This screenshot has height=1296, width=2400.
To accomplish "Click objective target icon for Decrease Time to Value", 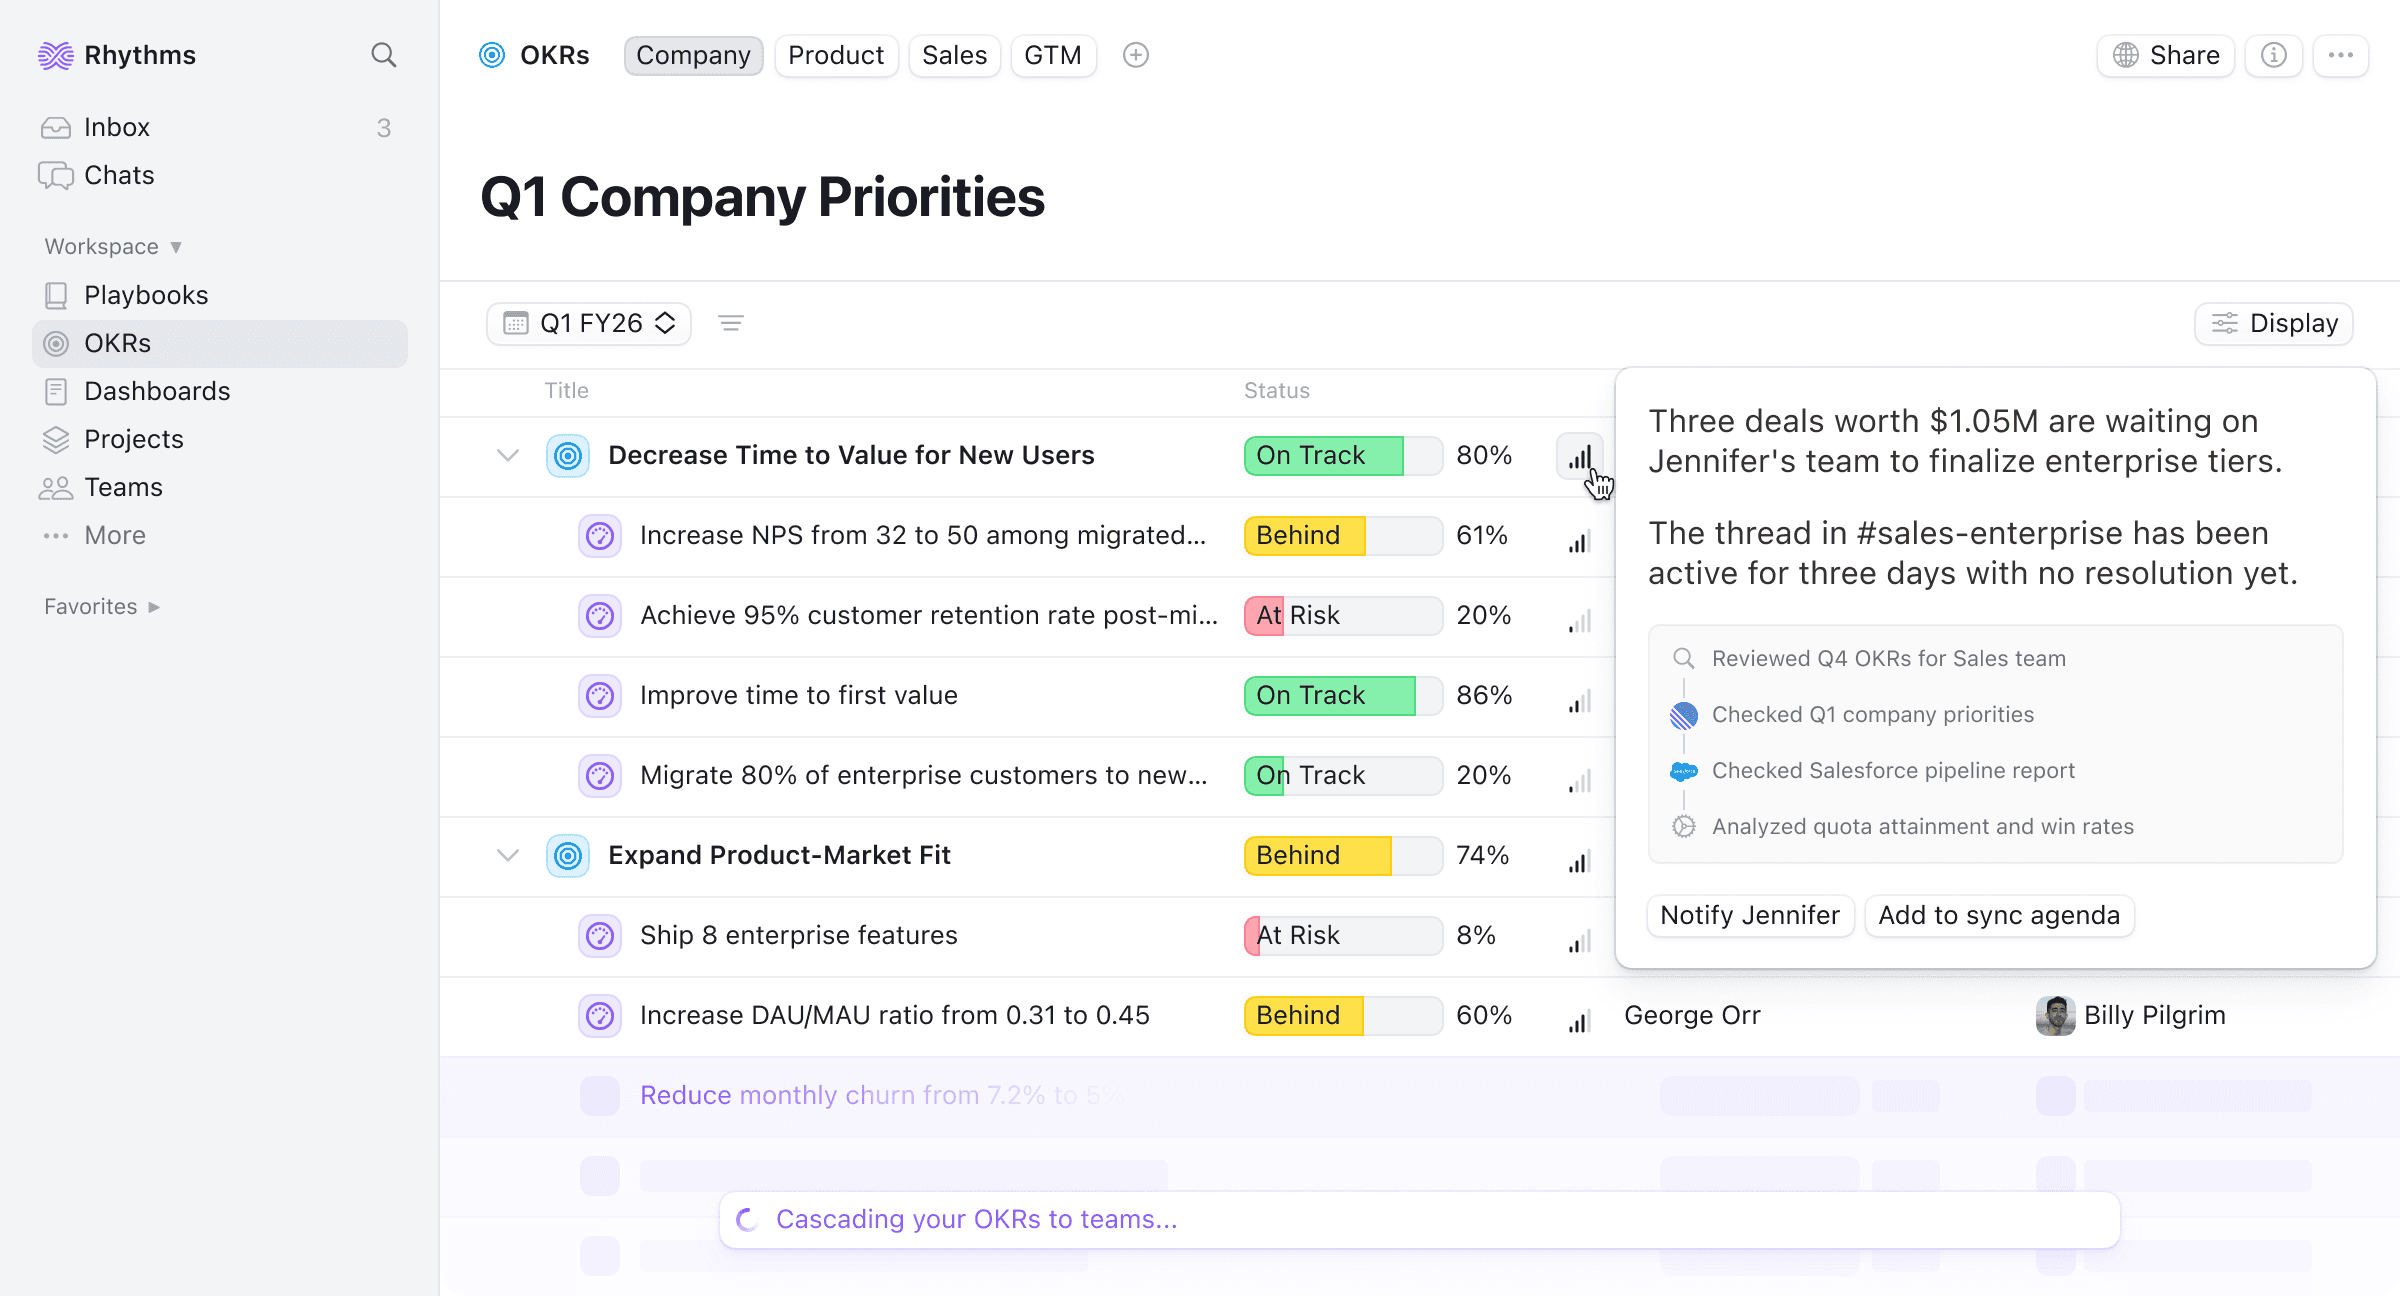I will [568, 456].
